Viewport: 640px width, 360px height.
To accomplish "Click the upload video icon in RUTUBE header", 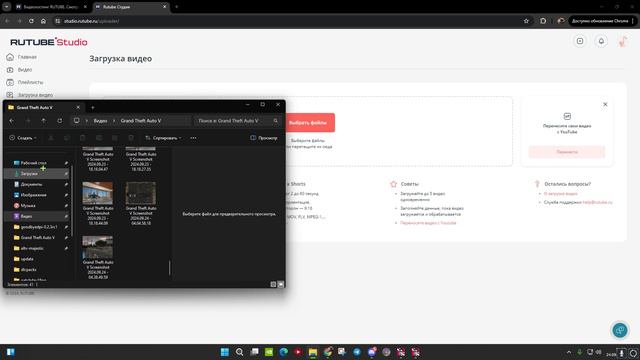I will coord(580,41).
